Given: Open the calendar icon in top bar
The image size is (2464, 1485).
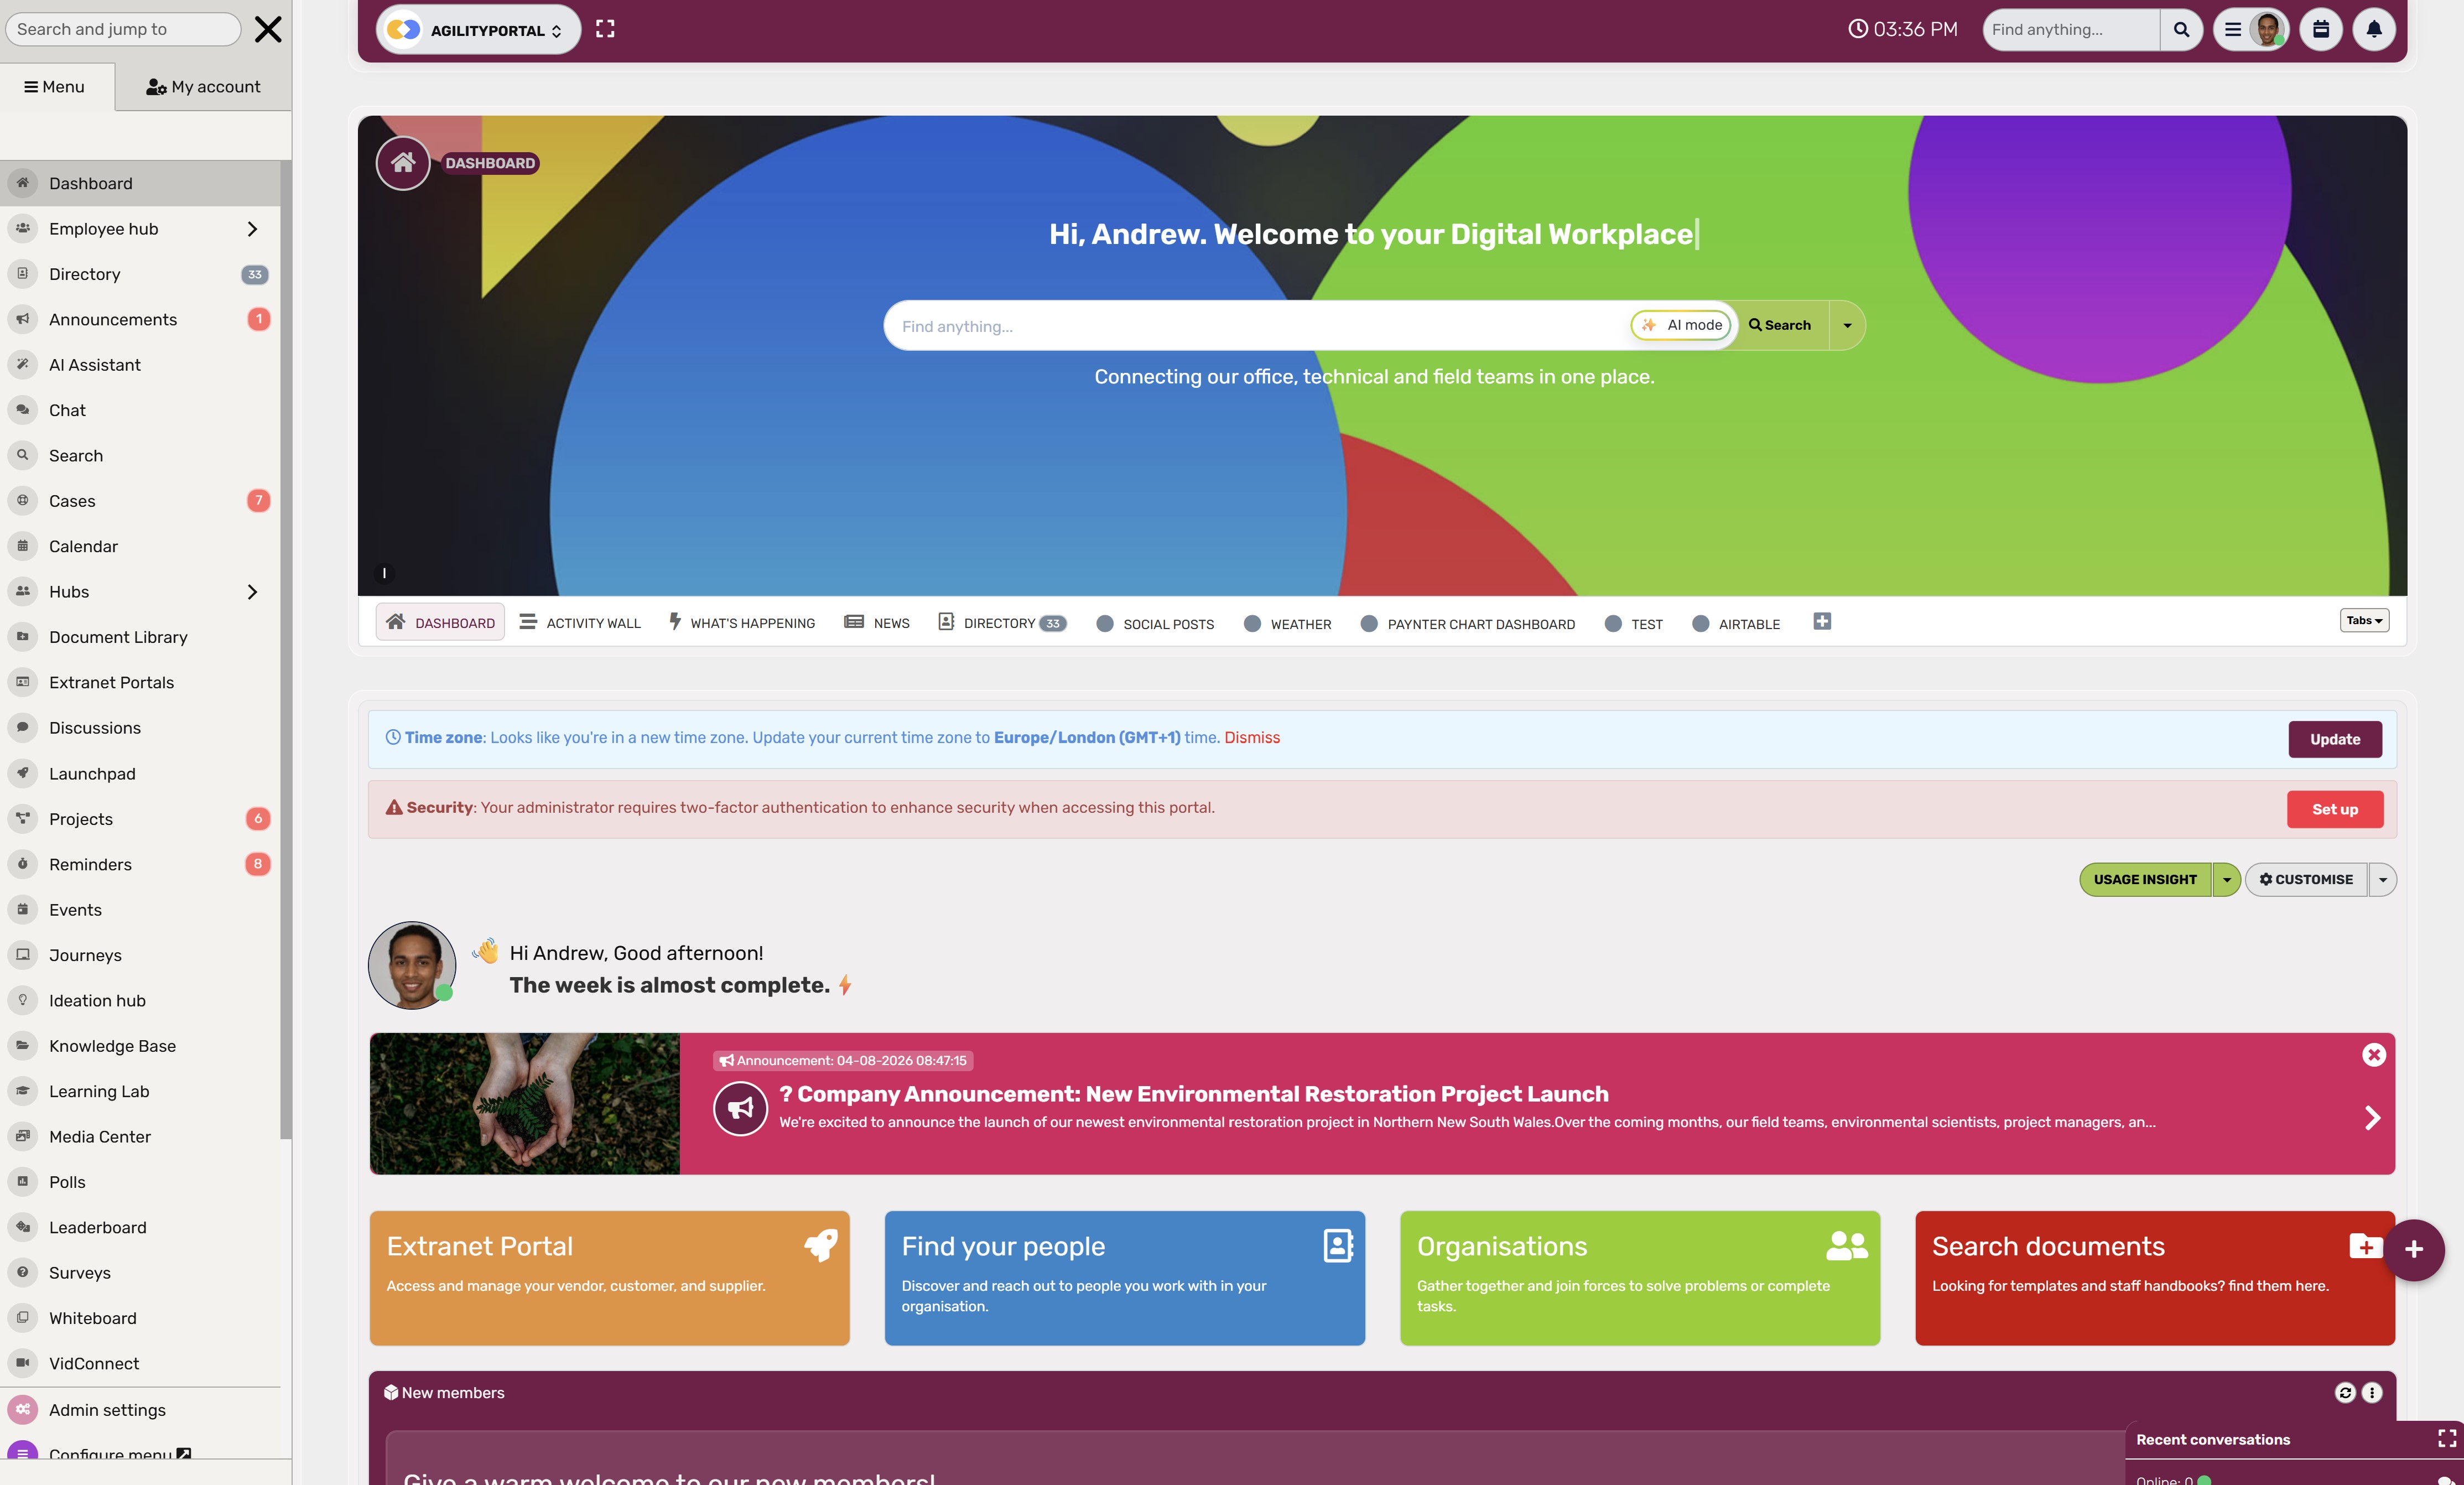Looking at the screenshot, I should [2320, 29].
